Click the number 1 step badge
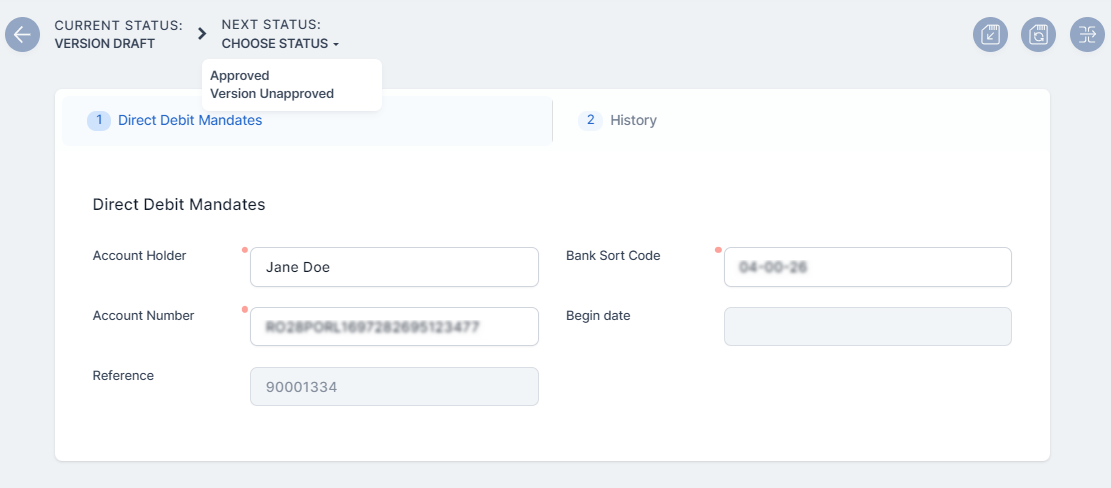 click(x=99, y=120)
